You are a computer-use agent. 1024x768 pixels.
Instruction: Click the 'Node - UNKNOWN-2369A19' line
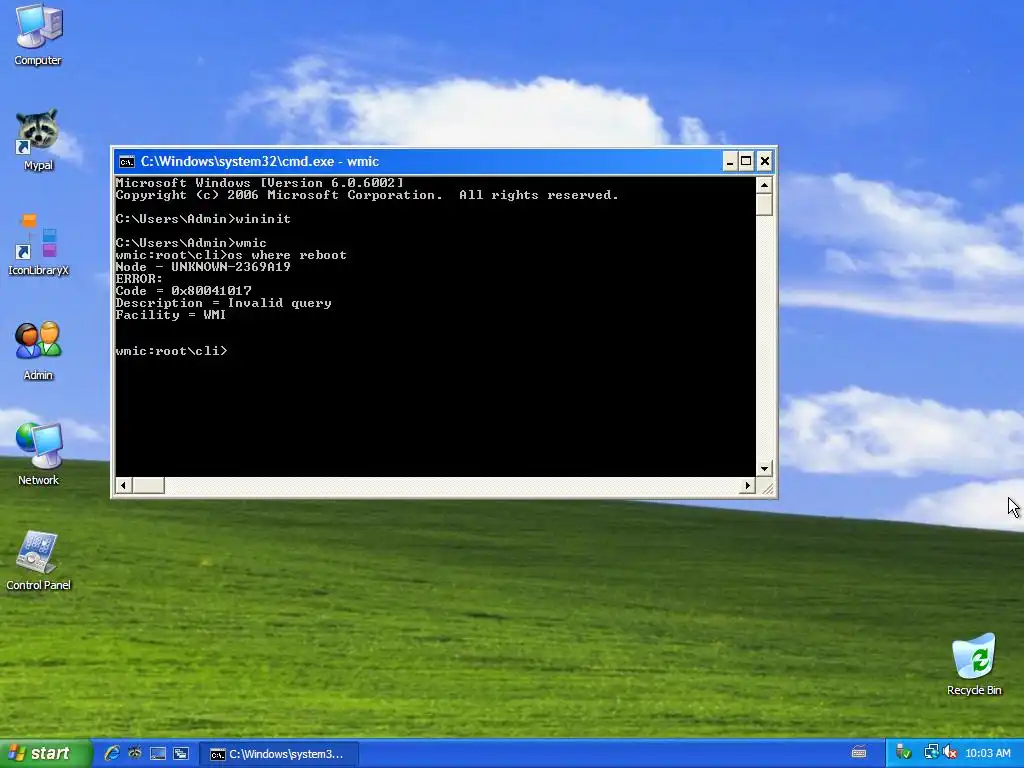(203, 267)
